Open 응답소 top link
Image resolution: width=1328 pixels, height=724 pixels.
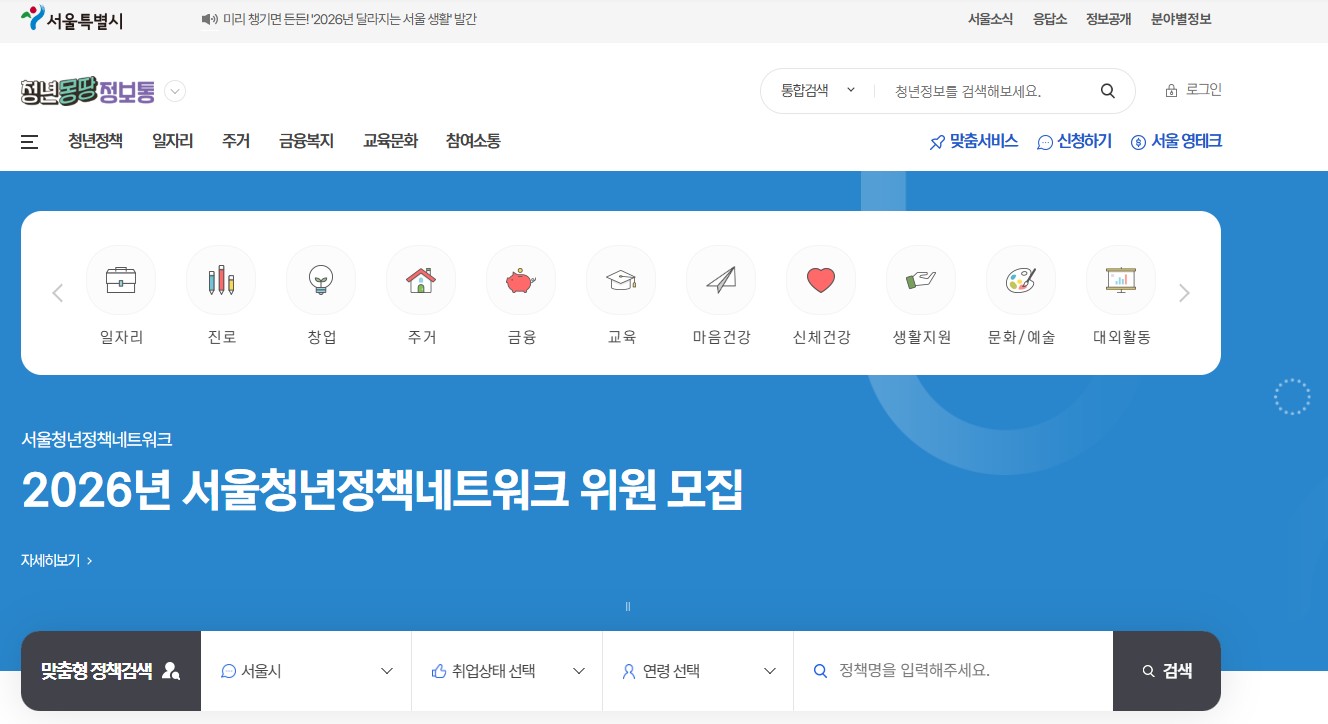(1050, 19)
